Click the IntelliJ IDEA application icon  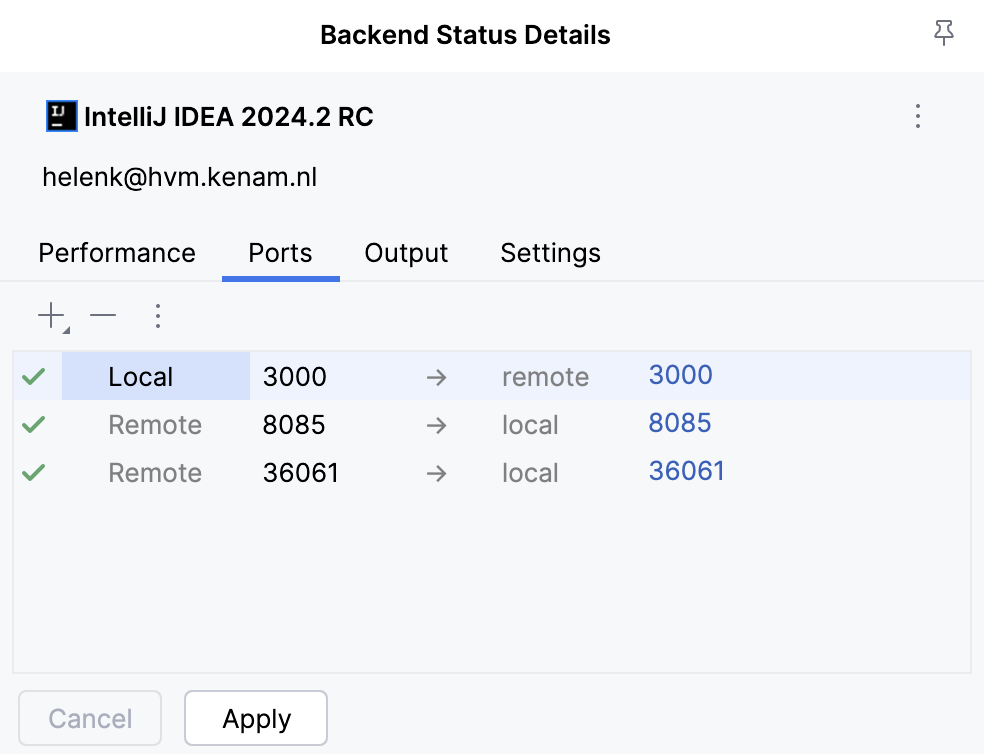click(60, 116)
